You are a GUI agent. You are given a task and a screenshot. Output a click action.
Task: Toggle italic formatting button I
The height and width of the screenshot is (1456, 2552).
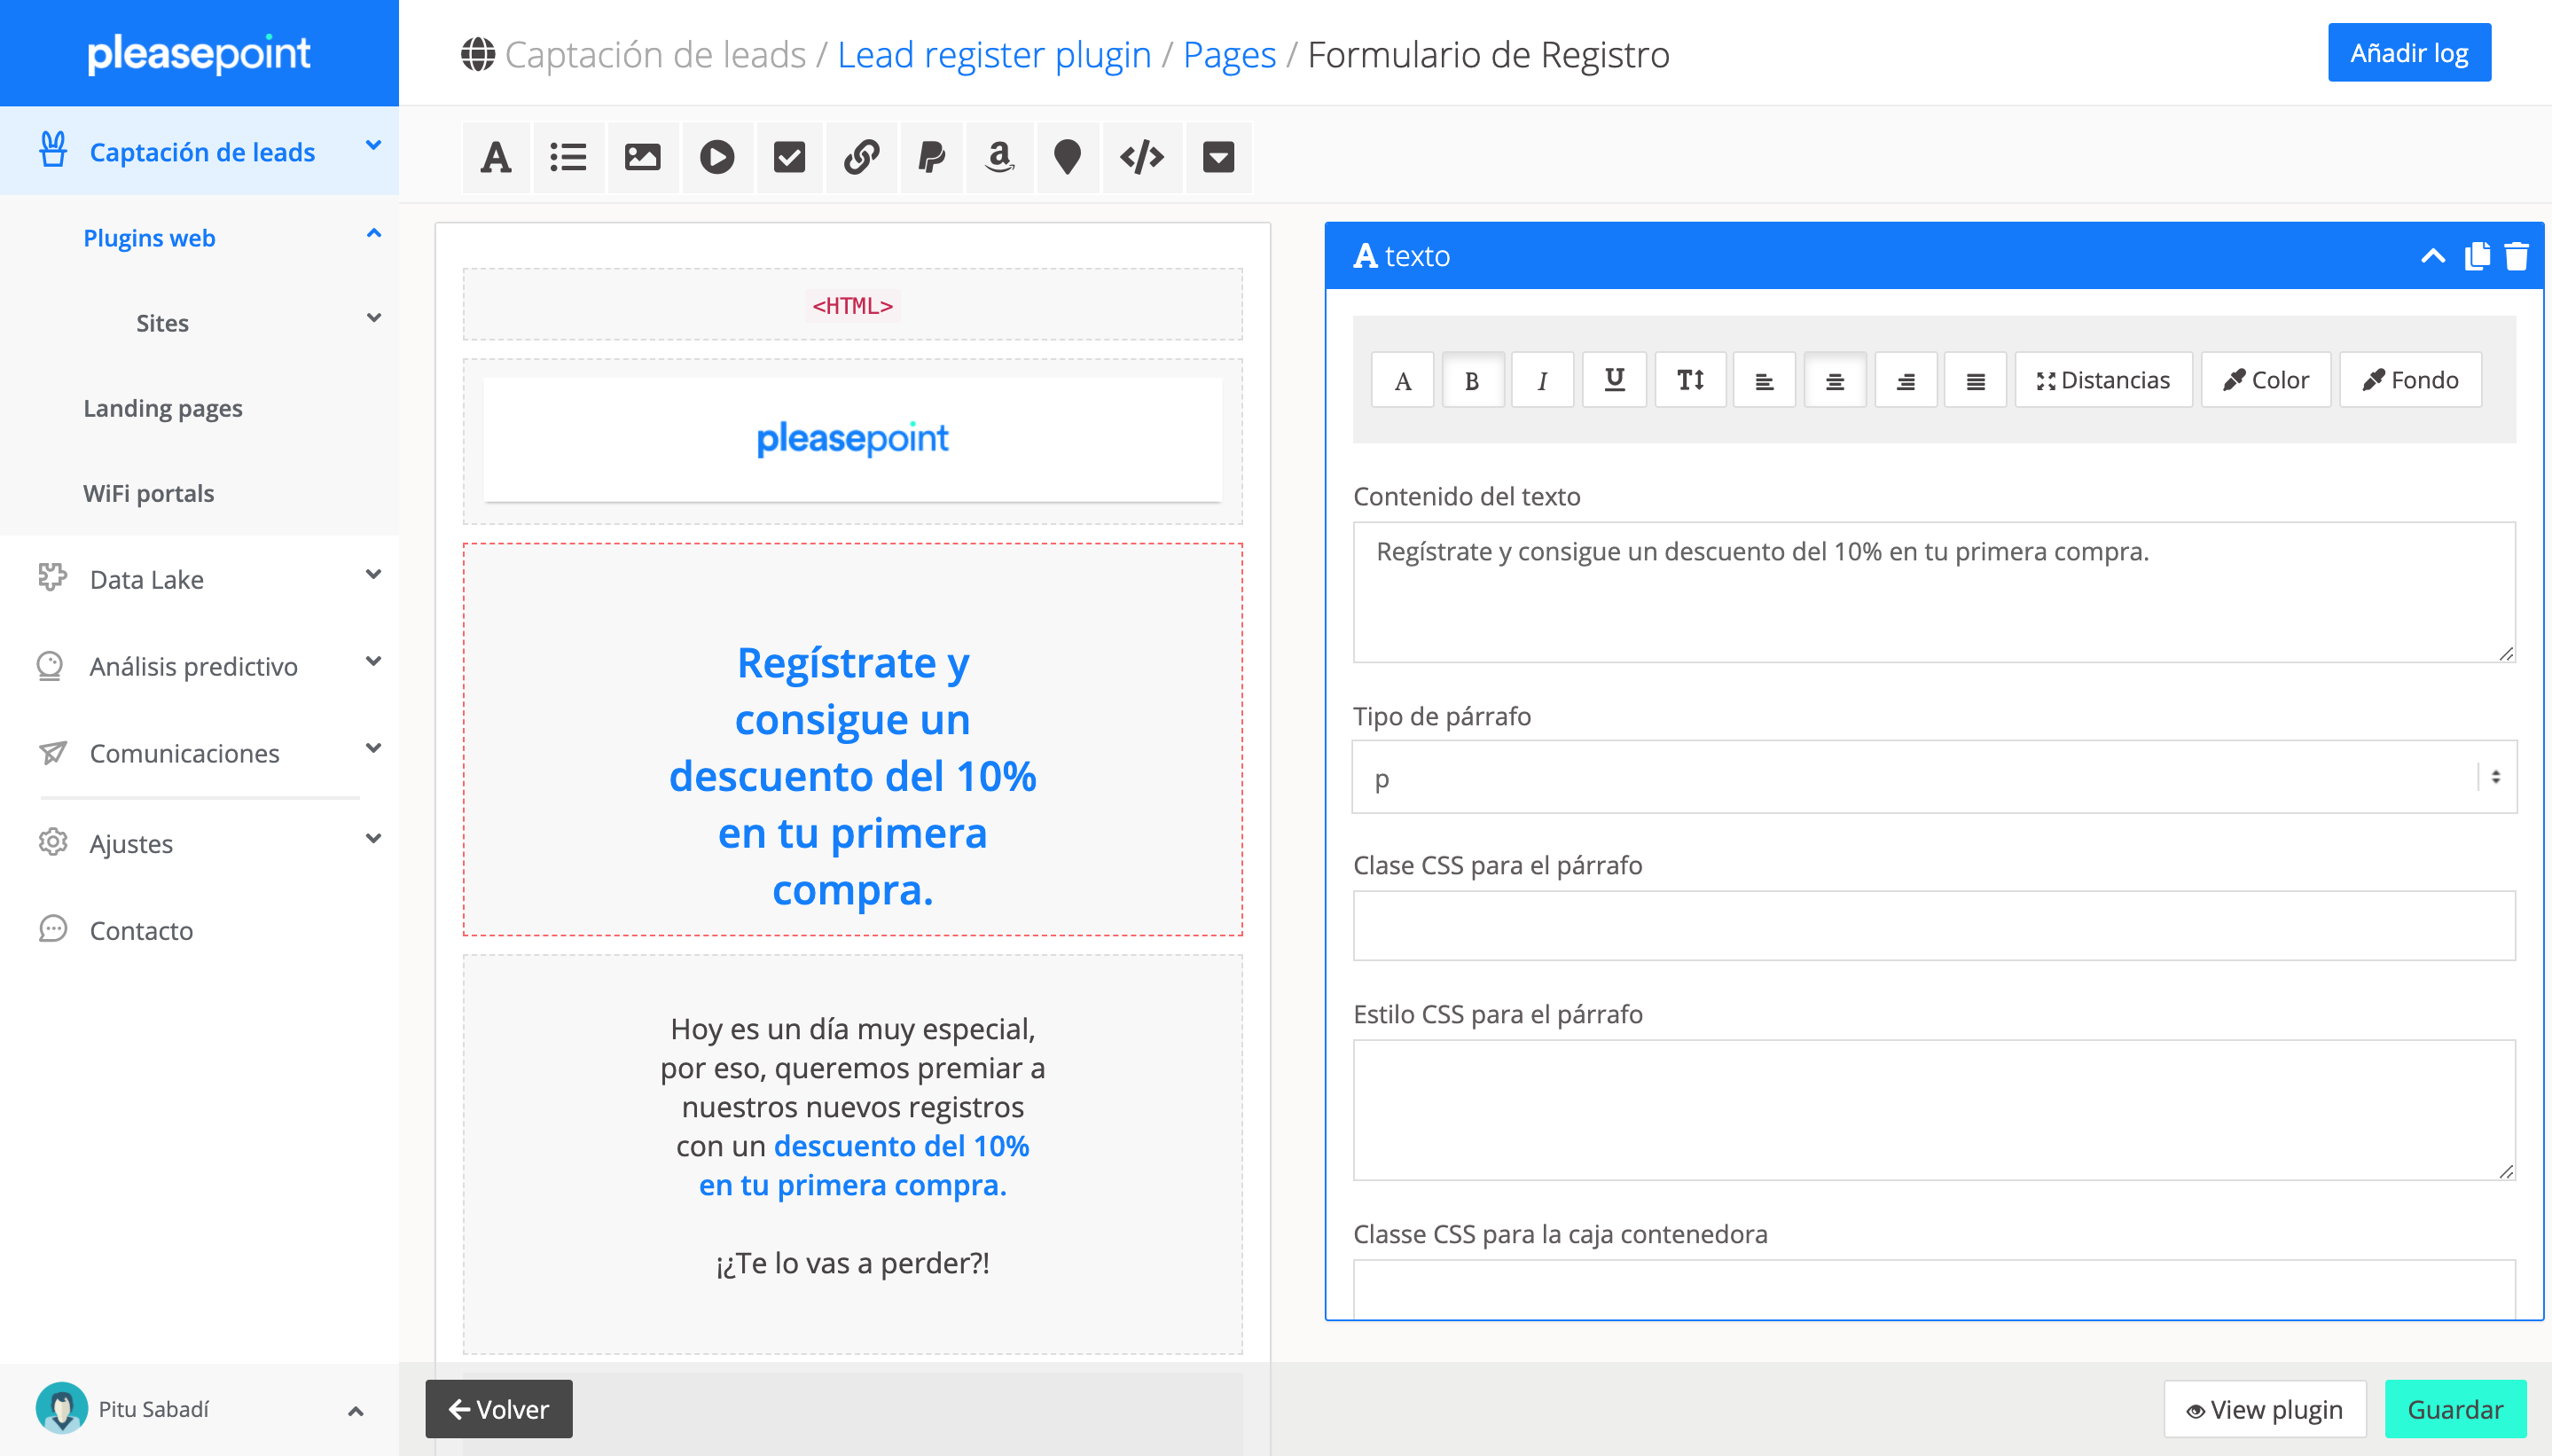point(1541,380)
